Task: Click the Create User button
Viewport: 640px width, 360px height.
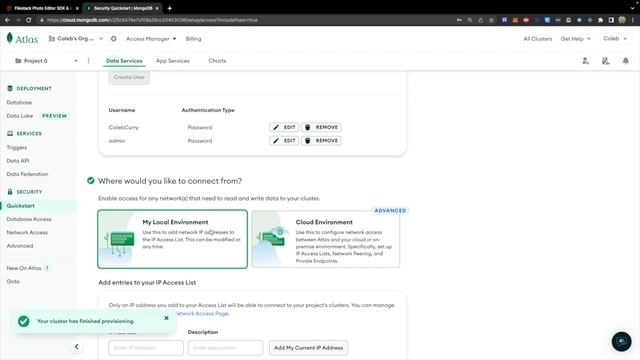Action: pyautogui.click(x=129, y=77)
